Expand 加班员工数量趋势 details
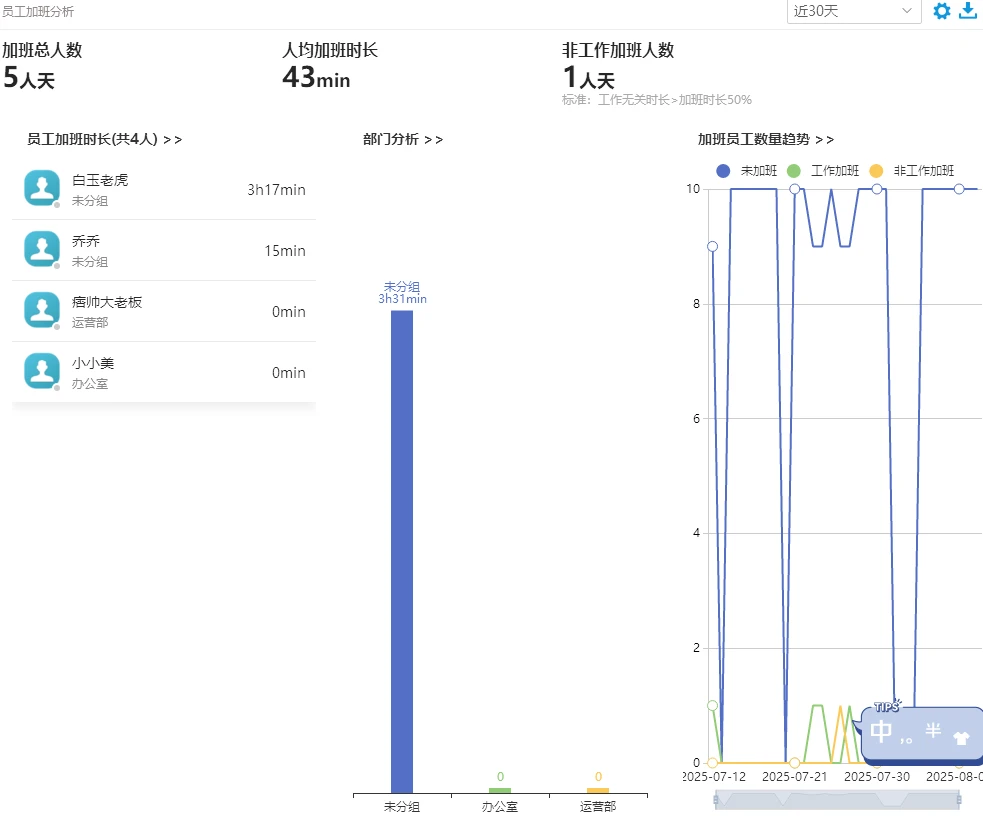Image resolution: width=983 pixels, height=818 pixels. click(765, 139)
